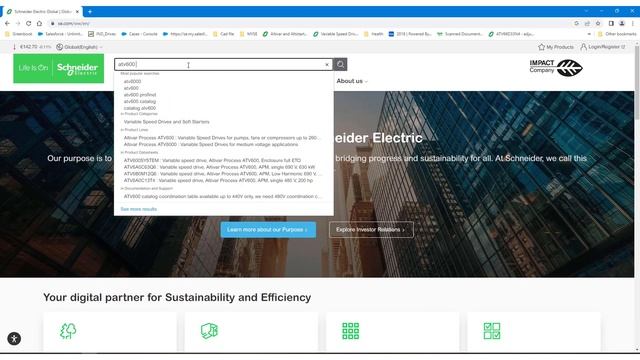The height and width of the screenshot is (360, 640).
Task: Open the browser profile avatar icon
Action: (x=622, y=24)
